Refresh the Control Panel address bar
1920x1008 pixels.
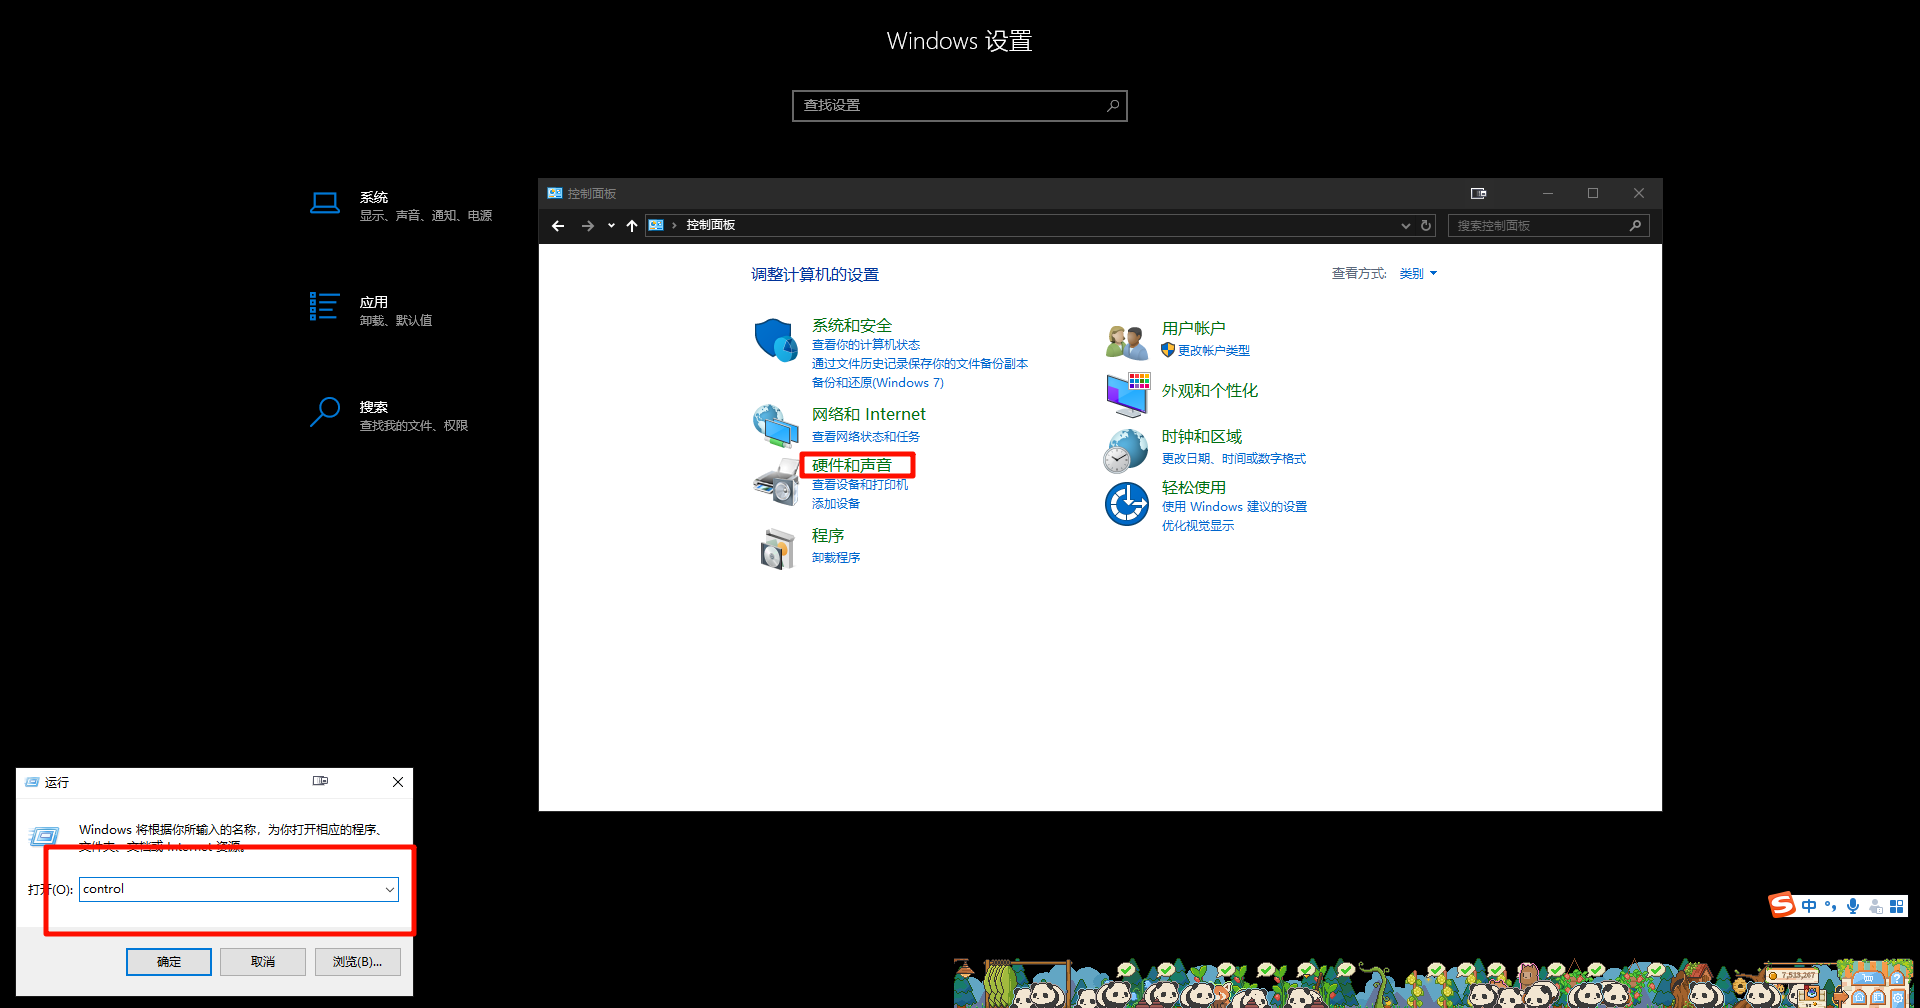(x=1426, y=226)
